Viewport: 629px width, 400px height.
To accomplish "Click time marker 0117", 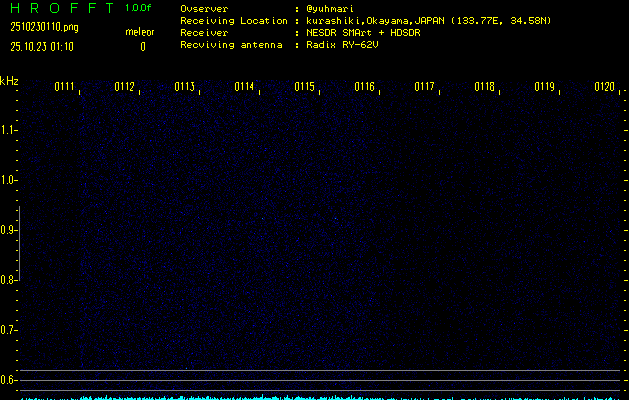I will 424,87.
